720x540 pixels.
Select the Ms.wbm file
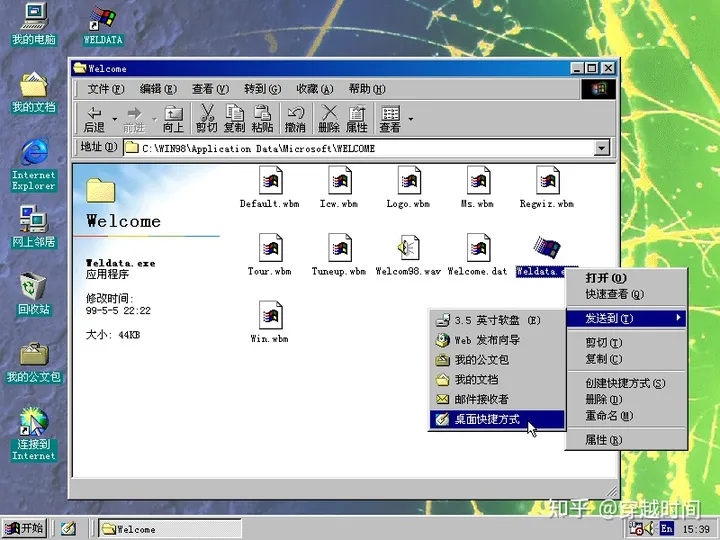[x=478, y=187]
